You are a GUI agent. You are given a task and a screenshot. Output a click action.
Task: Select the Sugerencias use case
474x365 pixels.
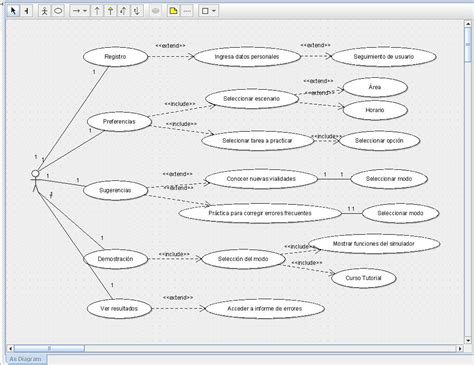[115, 190]
